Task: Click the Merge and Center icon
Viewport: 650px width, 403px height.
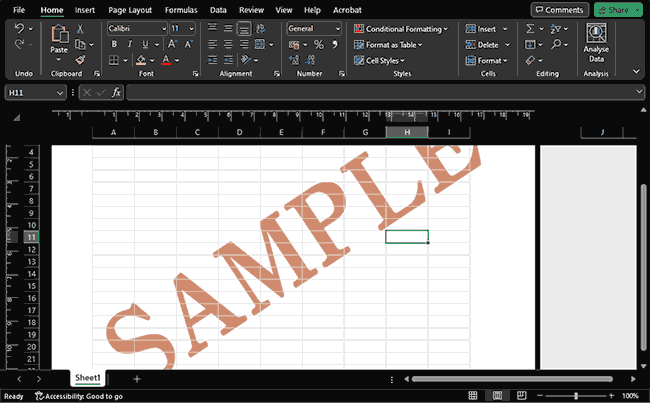Action: pyautogui.click(x=260, y=44)
